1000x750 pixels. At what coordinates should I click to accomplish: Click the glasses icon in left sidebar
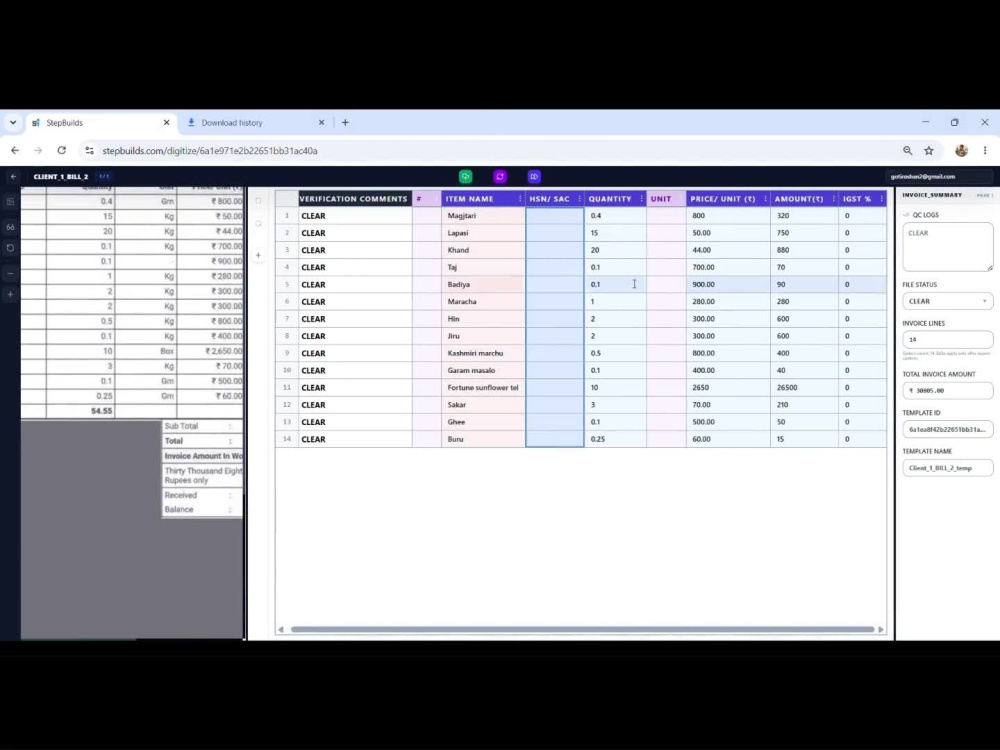pos(10,227)
